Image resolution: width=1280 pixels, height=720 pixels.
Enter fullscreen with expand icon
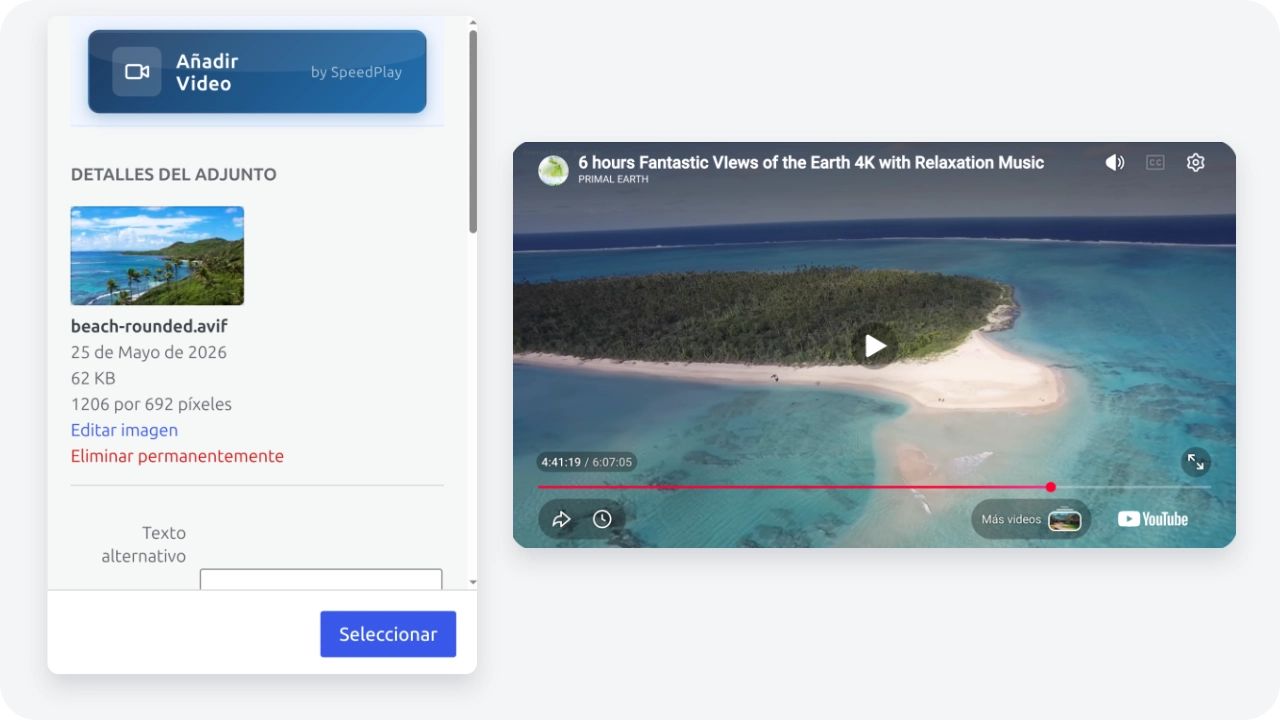tap(1195, 462)
